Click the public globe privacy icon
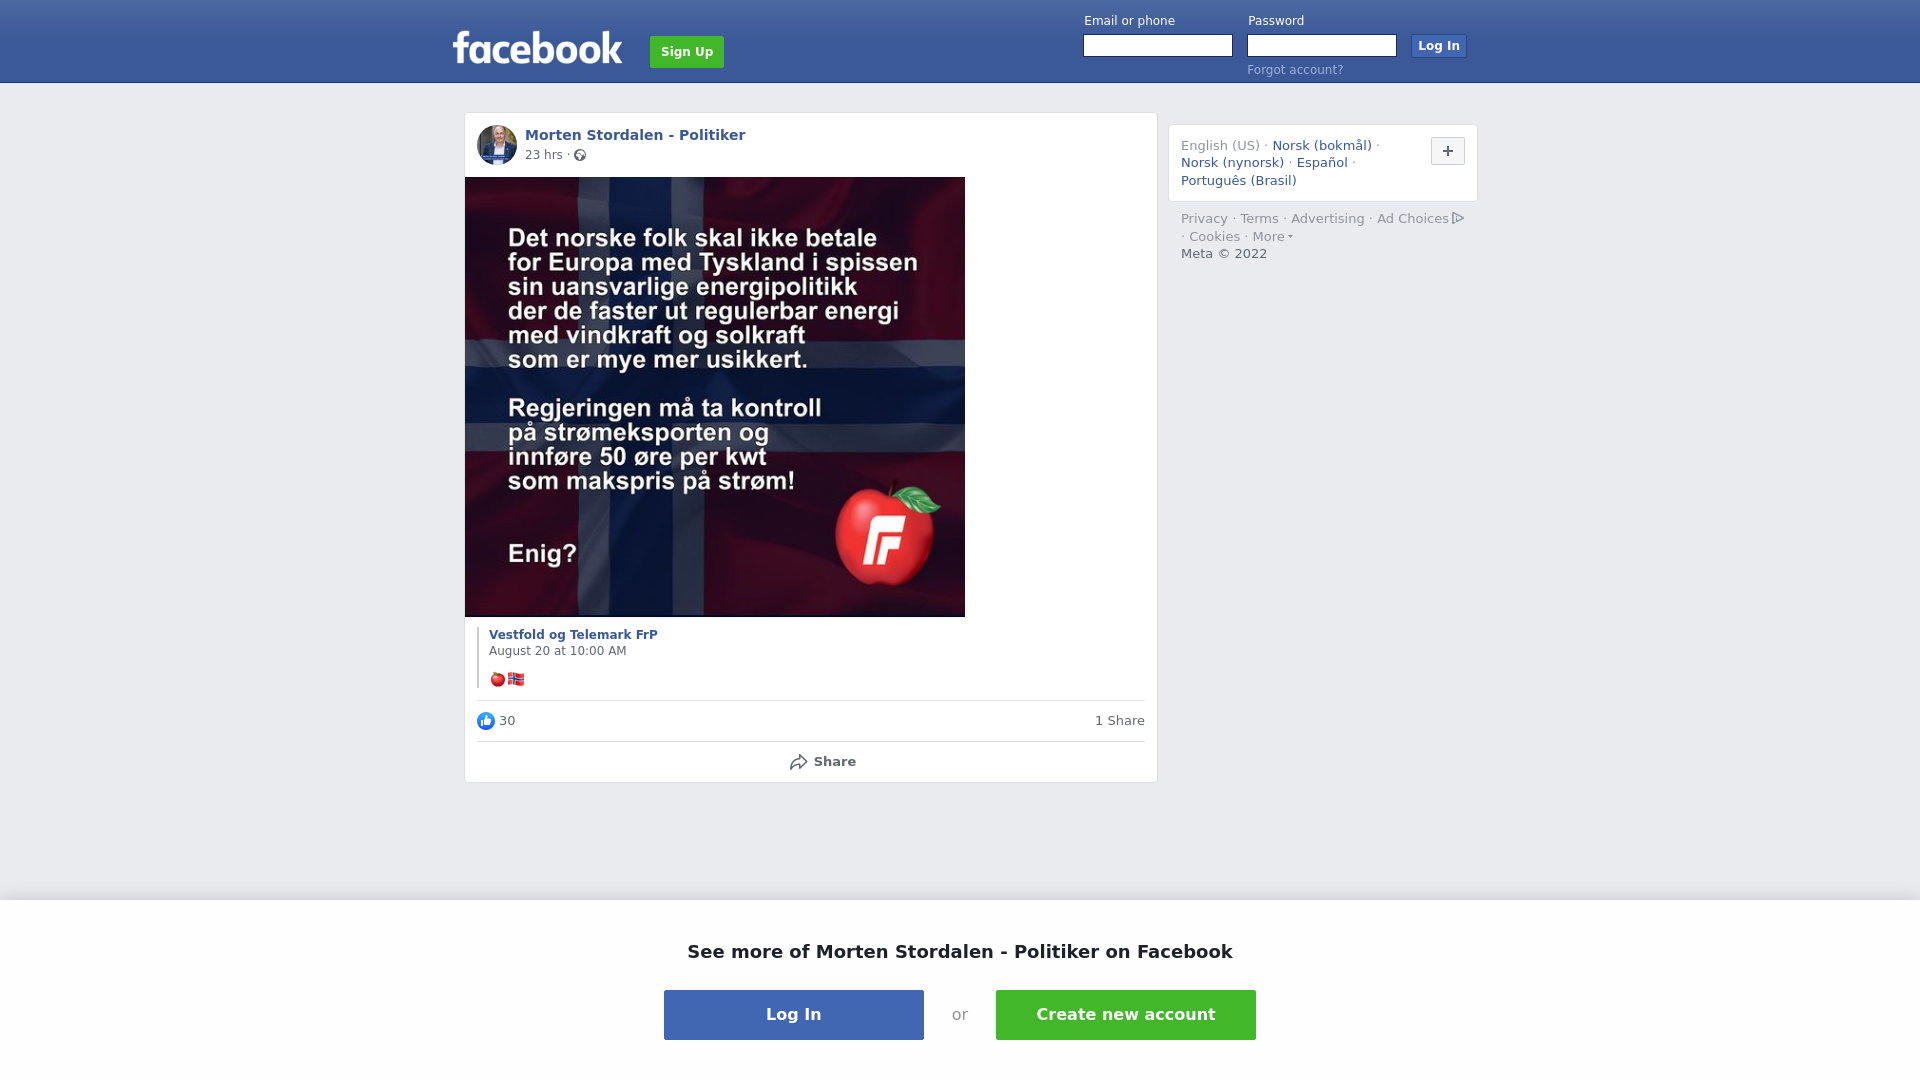This screenshot has width=1920, height=1080. pos(580,155)
